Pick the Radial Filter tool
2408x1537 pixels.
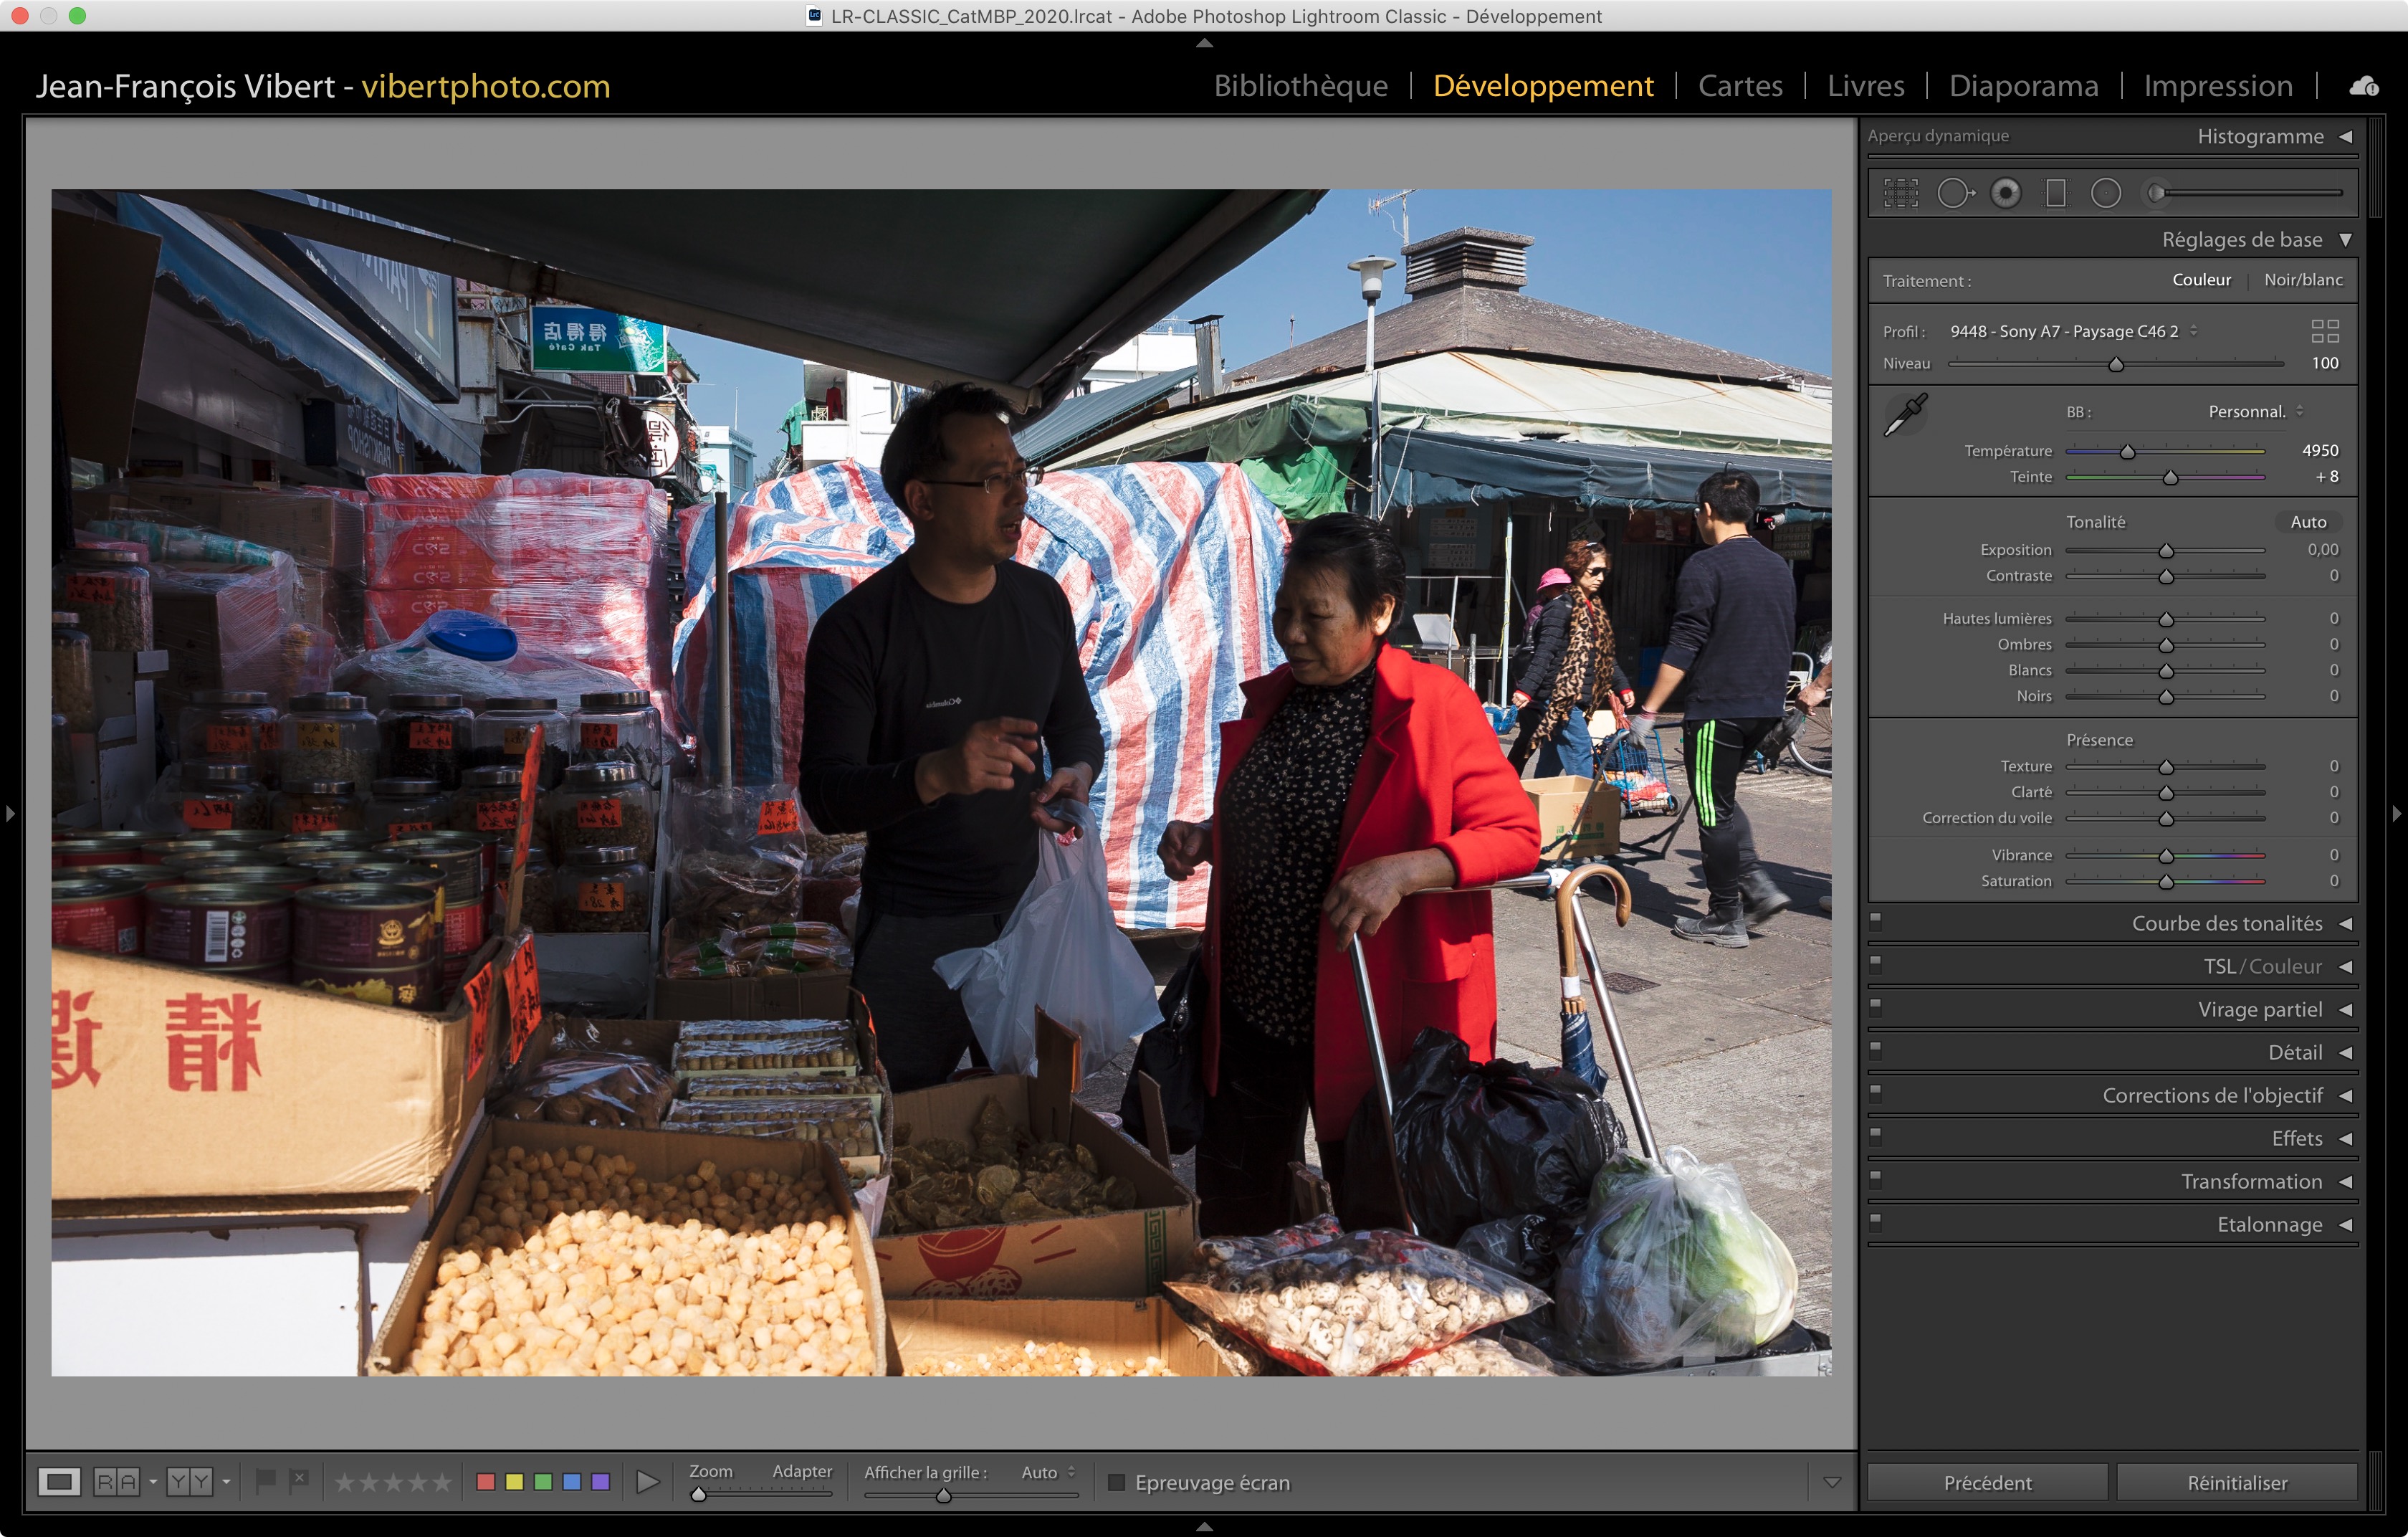[2105, 193]
